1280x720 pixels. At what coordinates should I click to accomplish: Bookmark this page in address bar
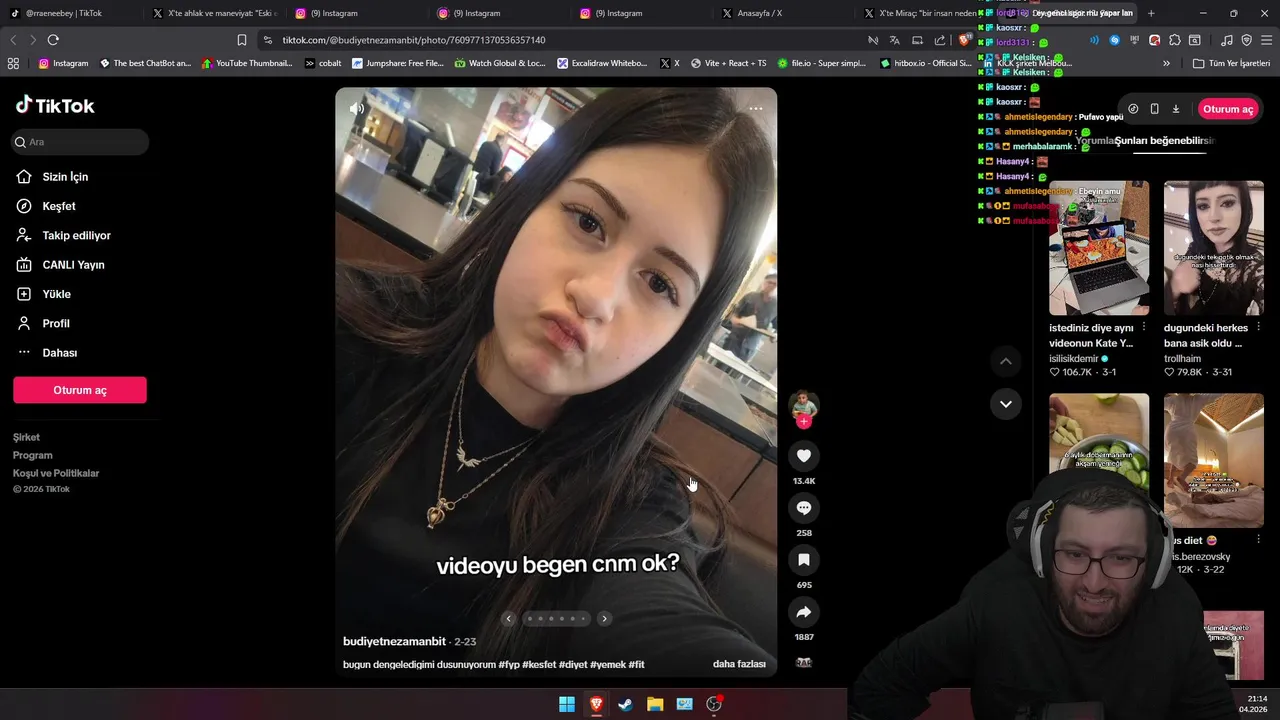(x=242, y=40)
